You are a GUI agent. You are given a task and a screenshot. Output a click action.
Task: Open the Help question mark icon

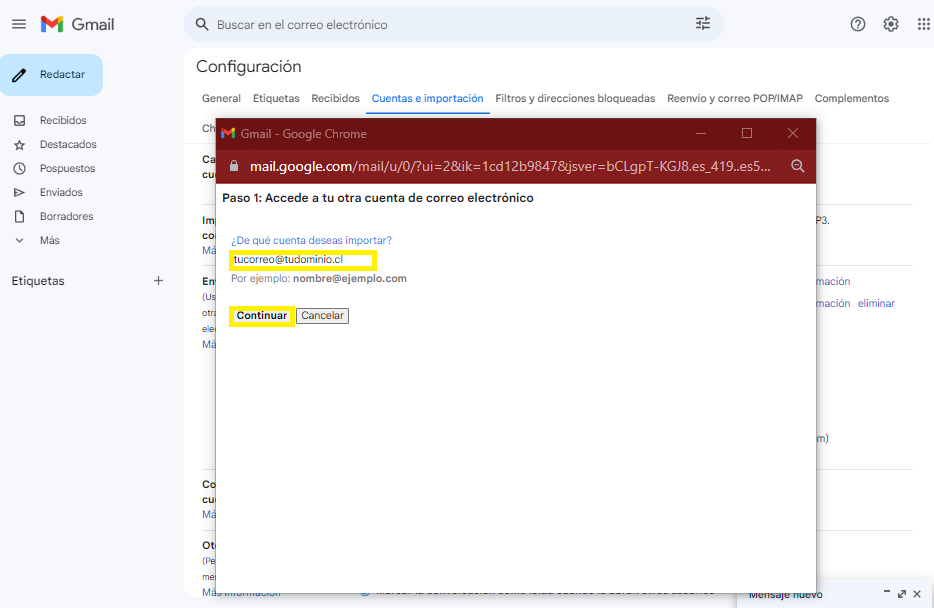click(857, 24)
